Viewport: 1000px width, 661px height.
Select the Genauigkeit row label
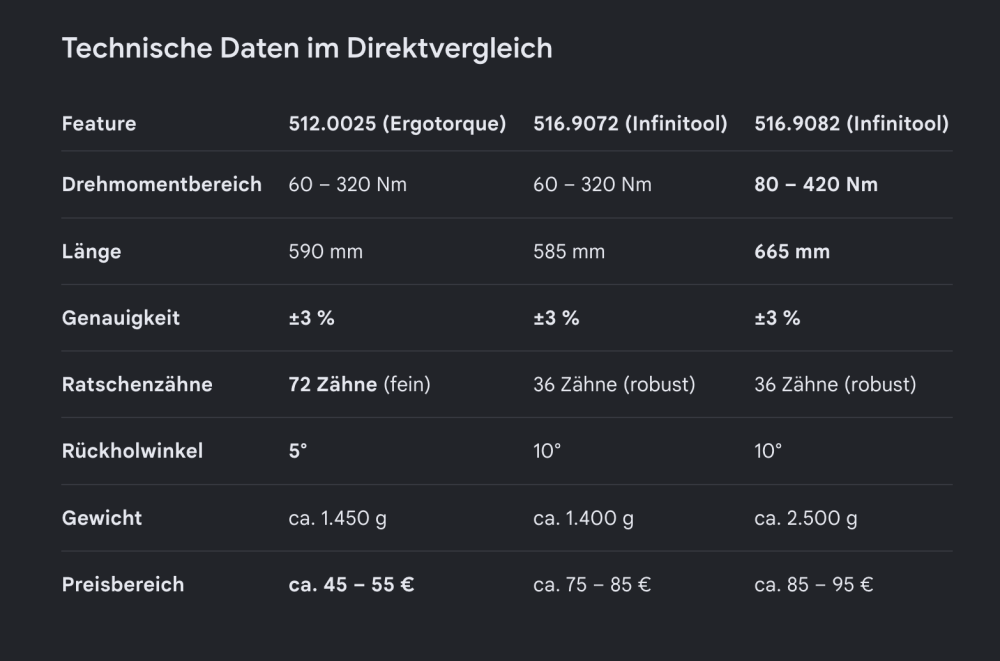[x=121, y=318]
